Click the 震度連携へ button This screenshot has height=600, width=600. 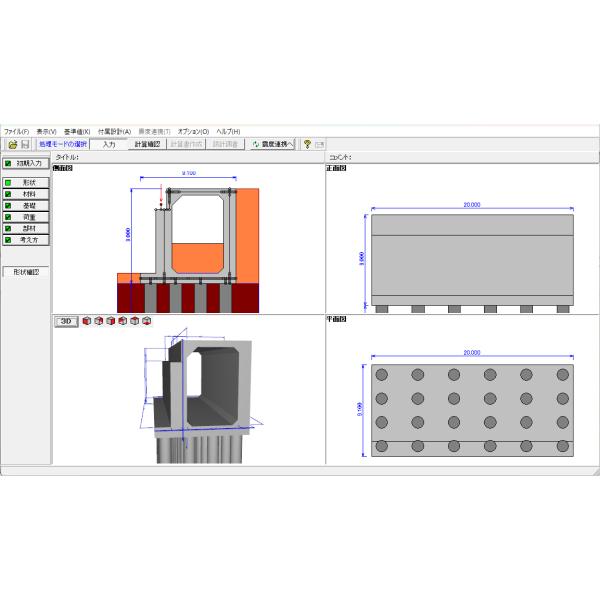(272, 144)
